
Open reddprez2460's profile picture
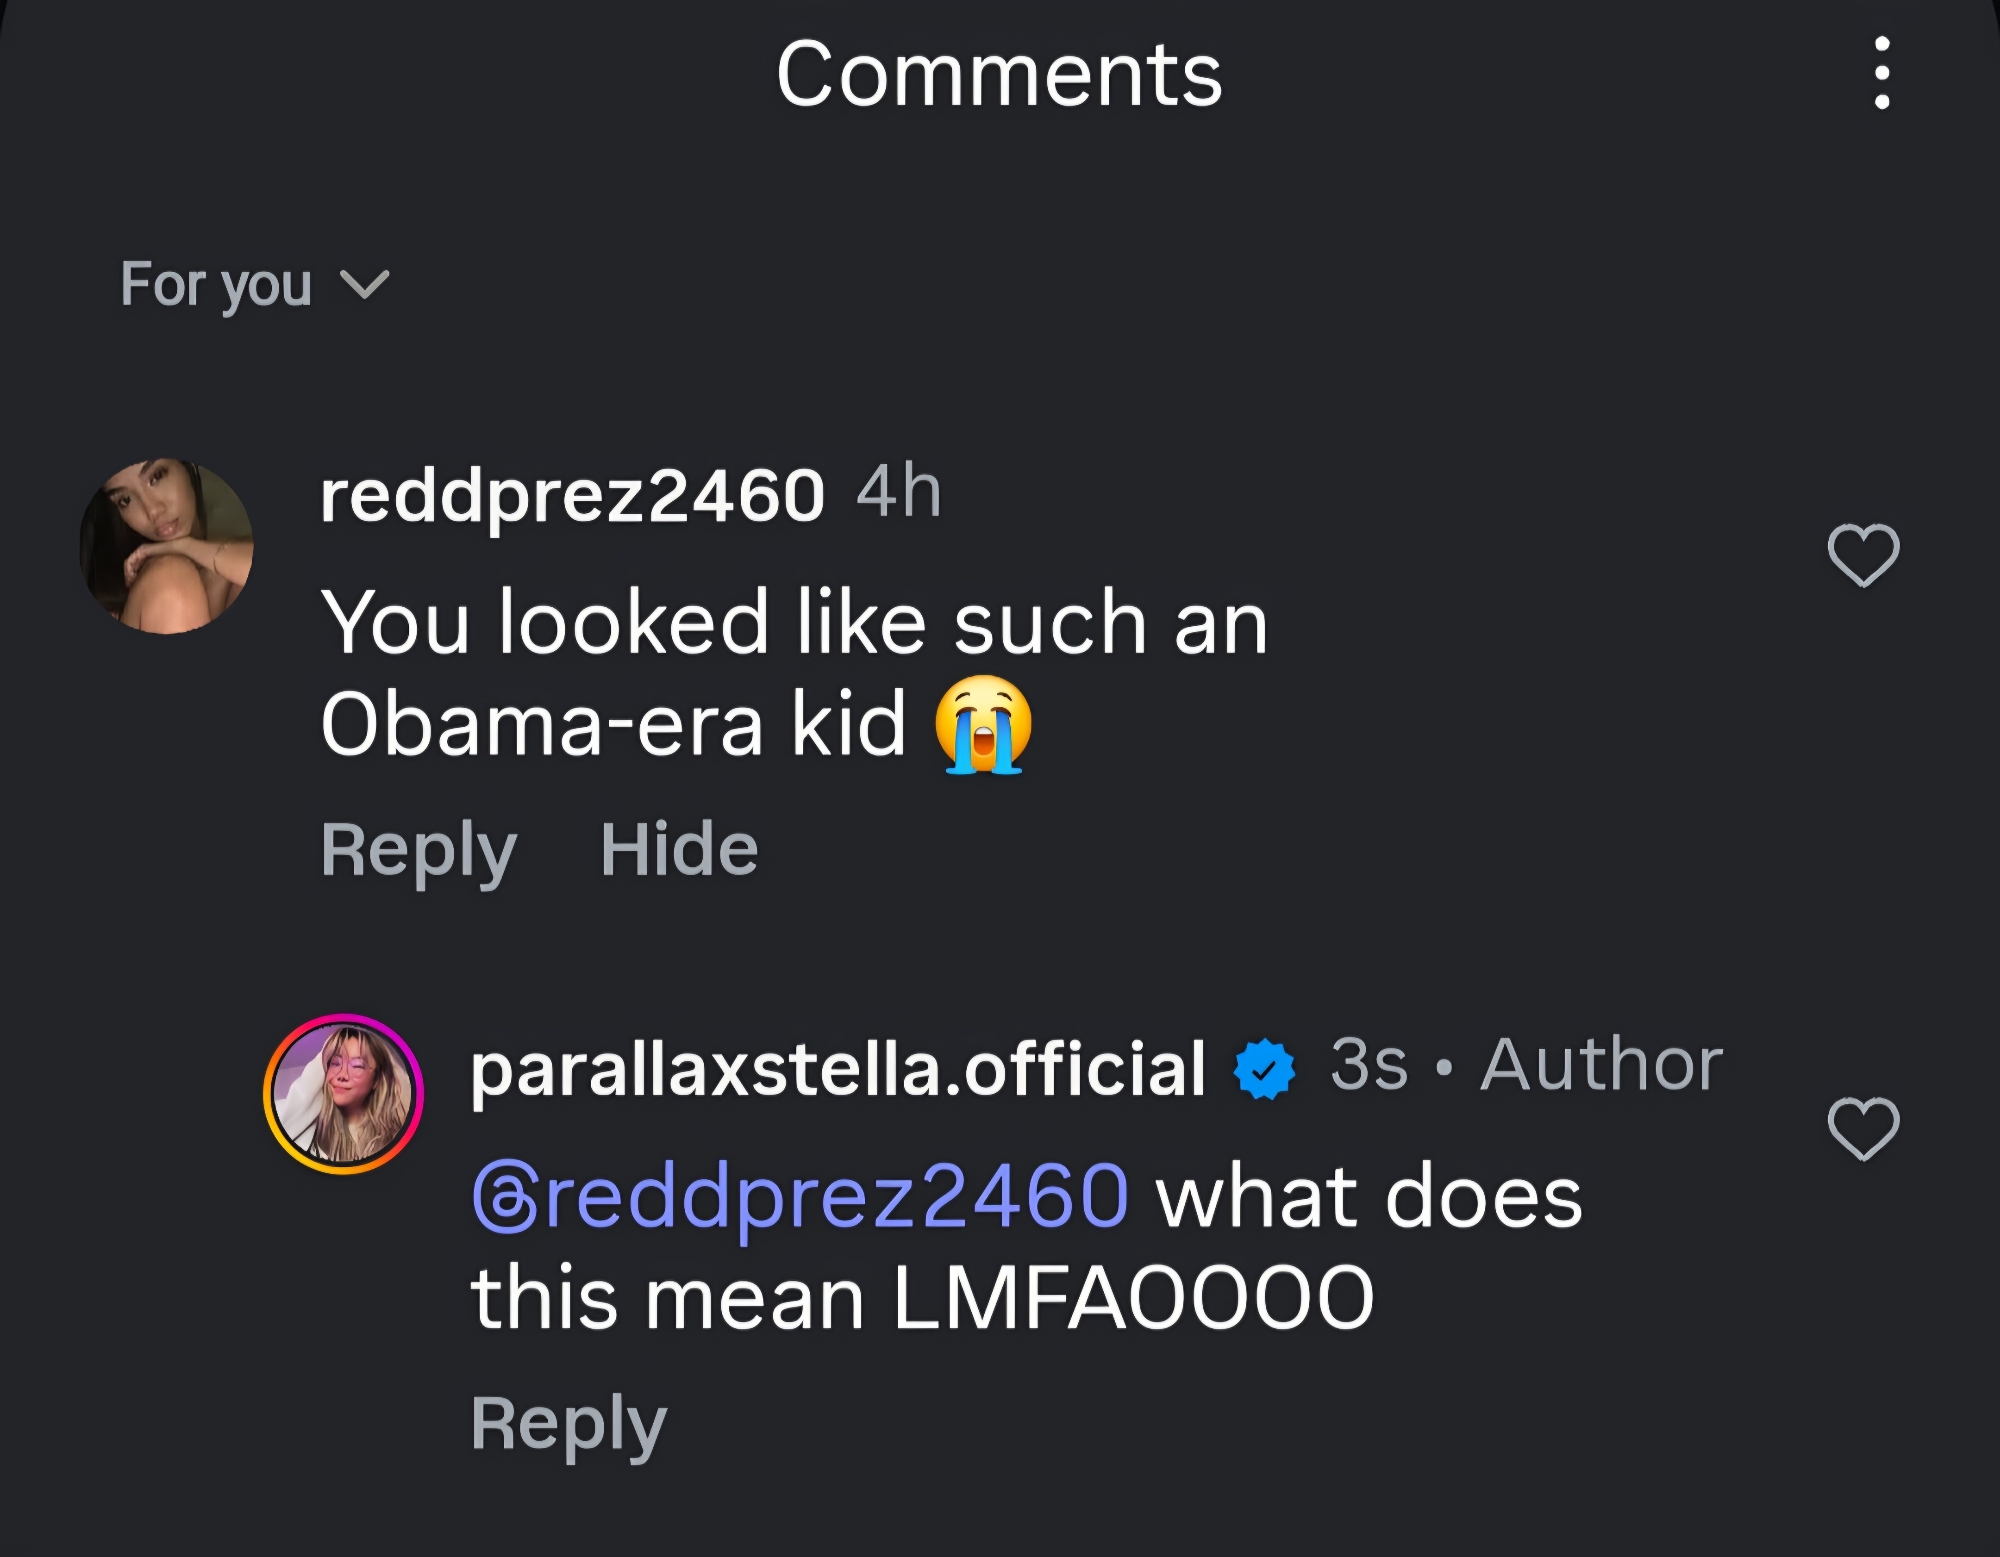point(167,546)
